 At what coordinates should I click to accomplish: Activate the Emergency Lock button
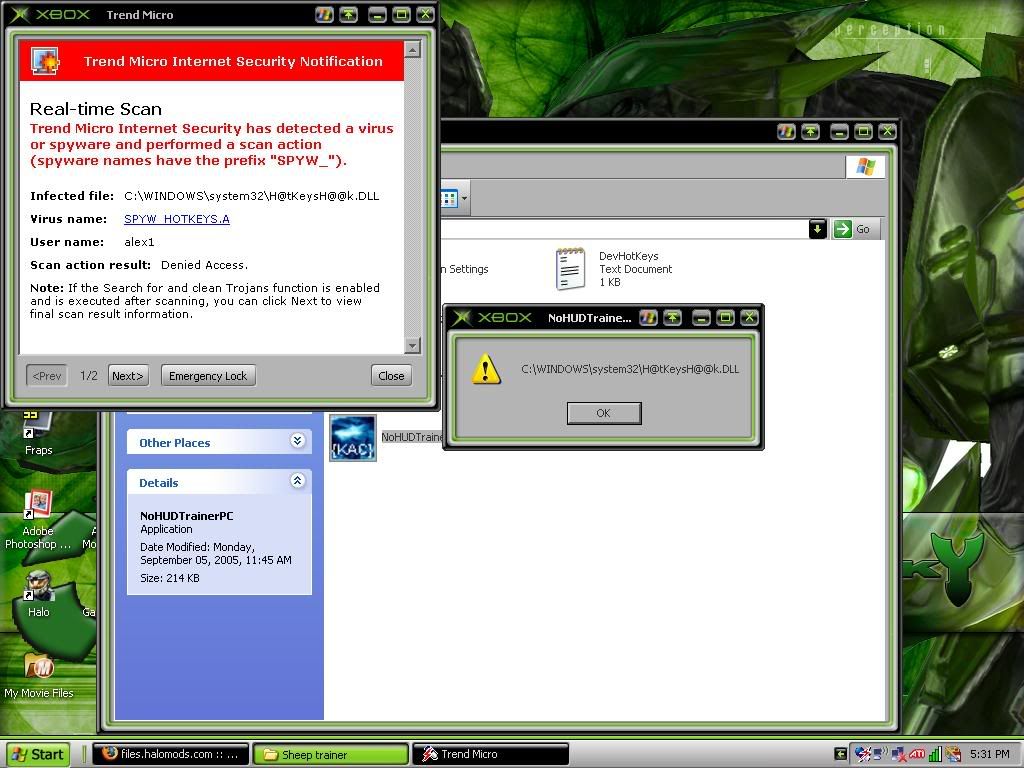click(x=208, y=376)
